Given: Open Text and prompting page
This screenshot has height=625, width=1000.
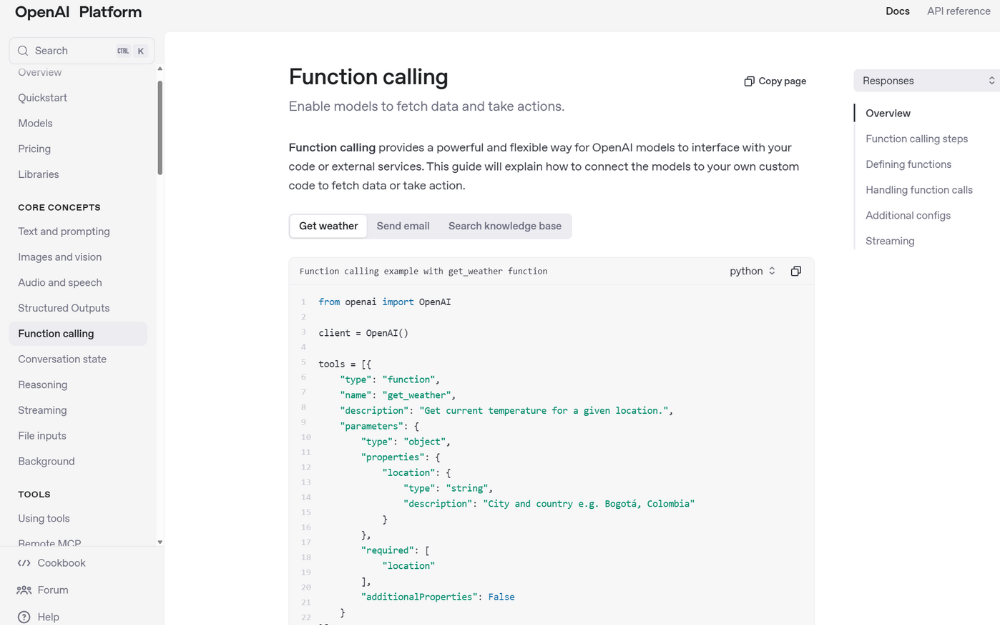Looking at the screenshot, I should coord(64,232).
